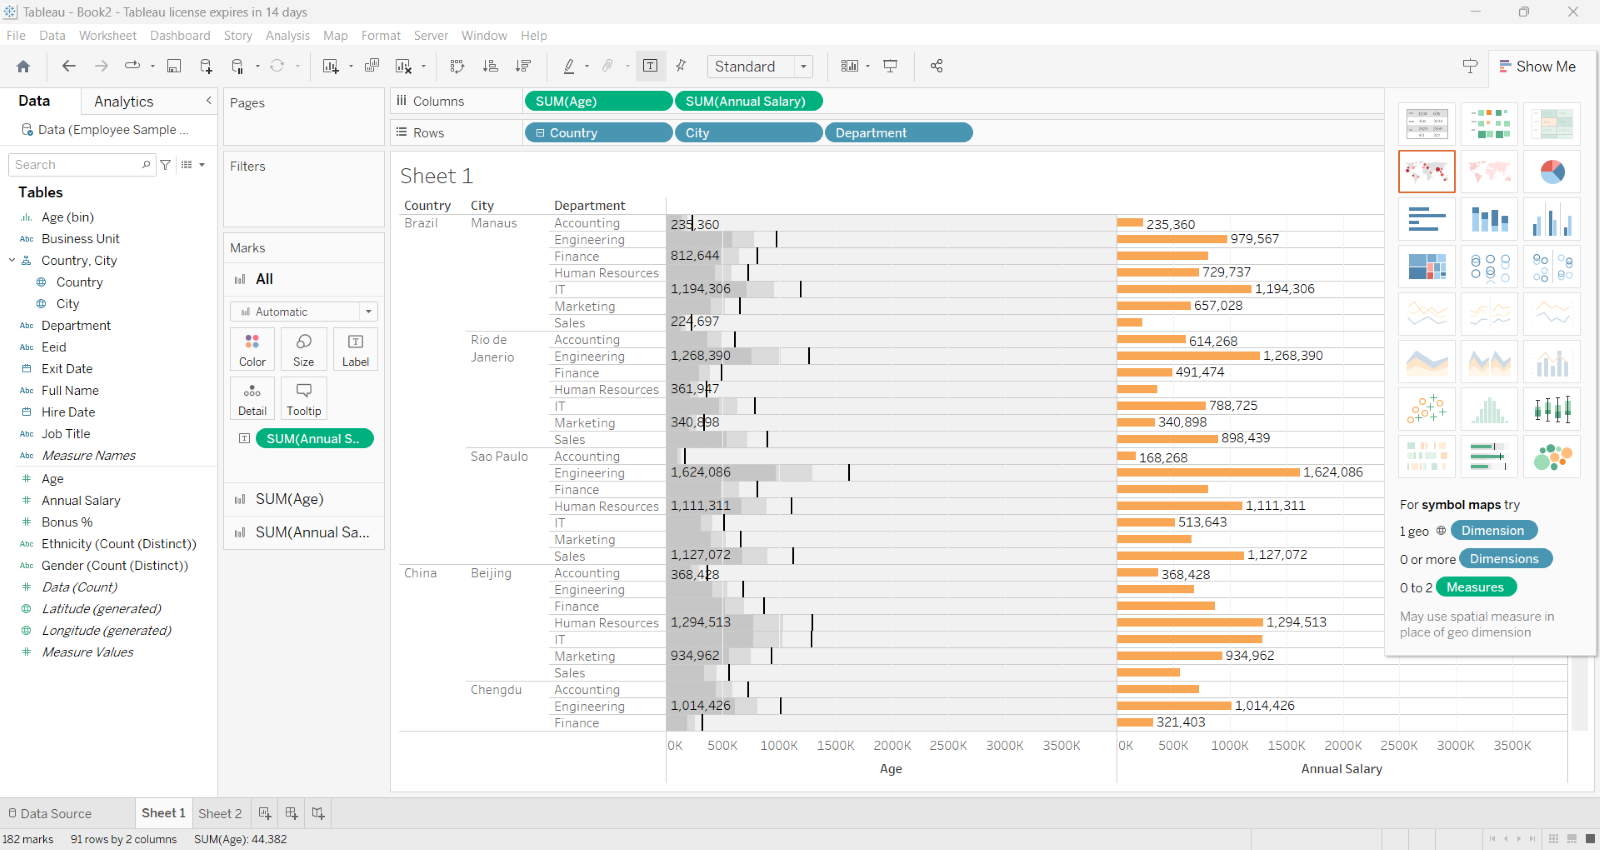Image resolution: width=1600 pixels, height=850 pixels.
Task: Click the share workbook icon
Action: click(936, 66)
